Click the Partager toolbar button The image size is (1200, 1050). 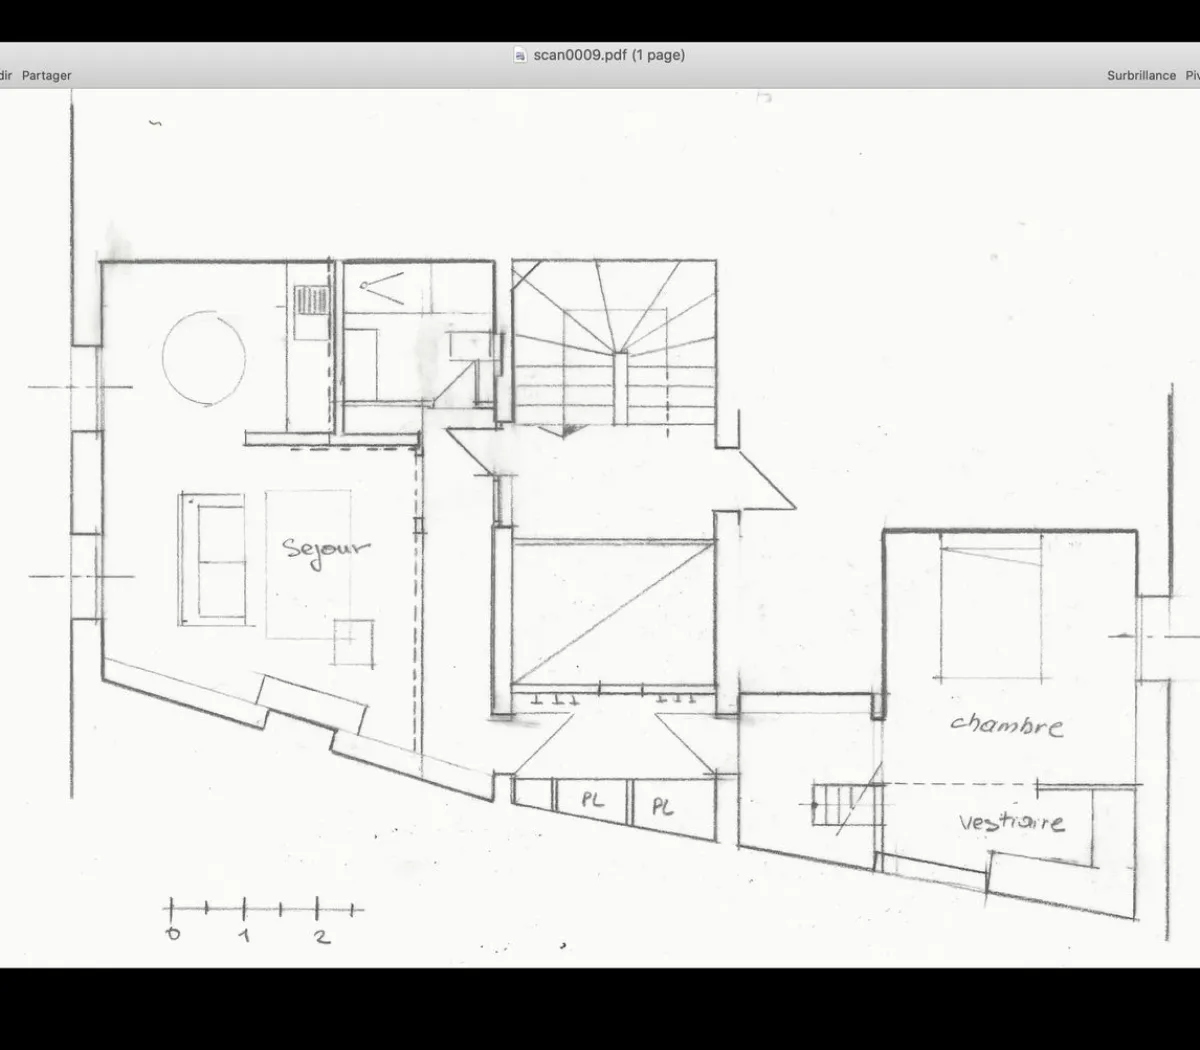(47, 76)
